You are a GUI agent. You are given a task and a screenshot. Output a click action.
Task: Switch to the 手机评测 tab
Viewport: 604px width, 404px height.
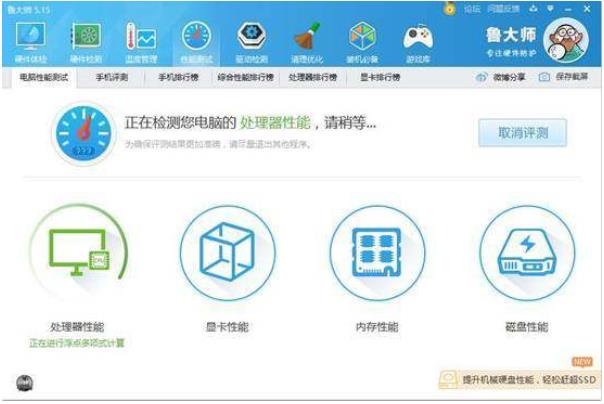click(x=112, y=77)
